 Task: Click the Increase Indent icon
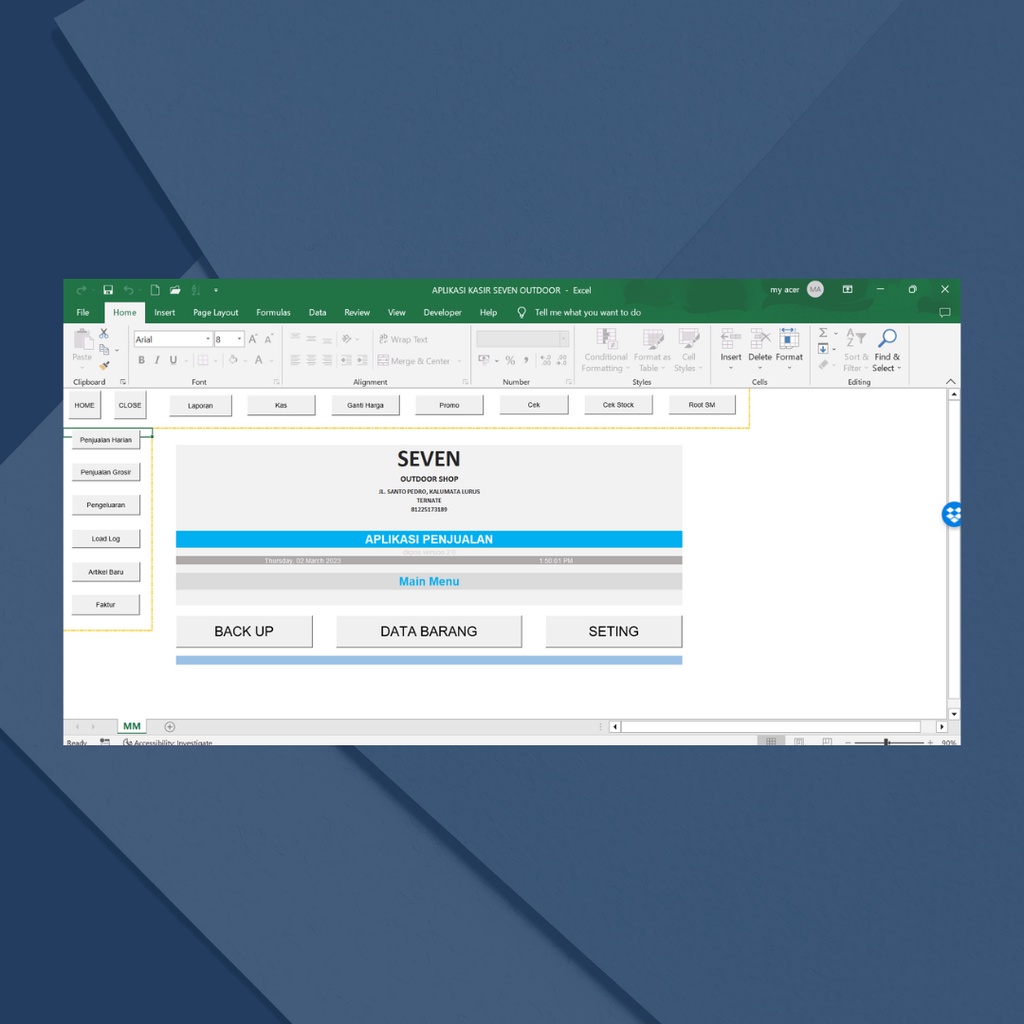coord(362,360)
